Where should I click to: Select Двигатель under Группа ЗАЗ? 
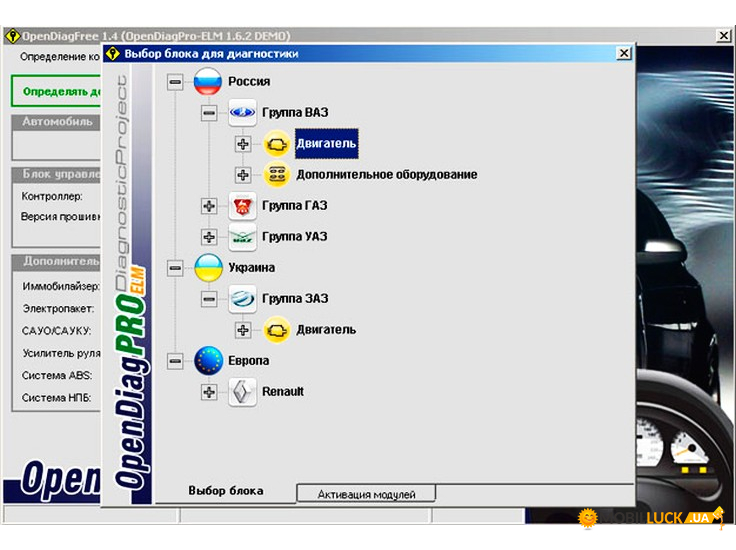pyautogui.click(x=325, y=330)
